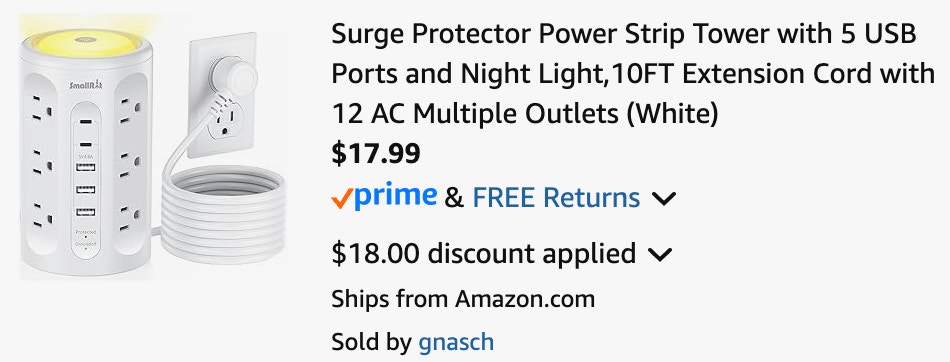Expand the chevron beside discount applied
Image resolution: width=950 pixels, height=362 pixels.
pyautogui.click(x=660, y=254)
